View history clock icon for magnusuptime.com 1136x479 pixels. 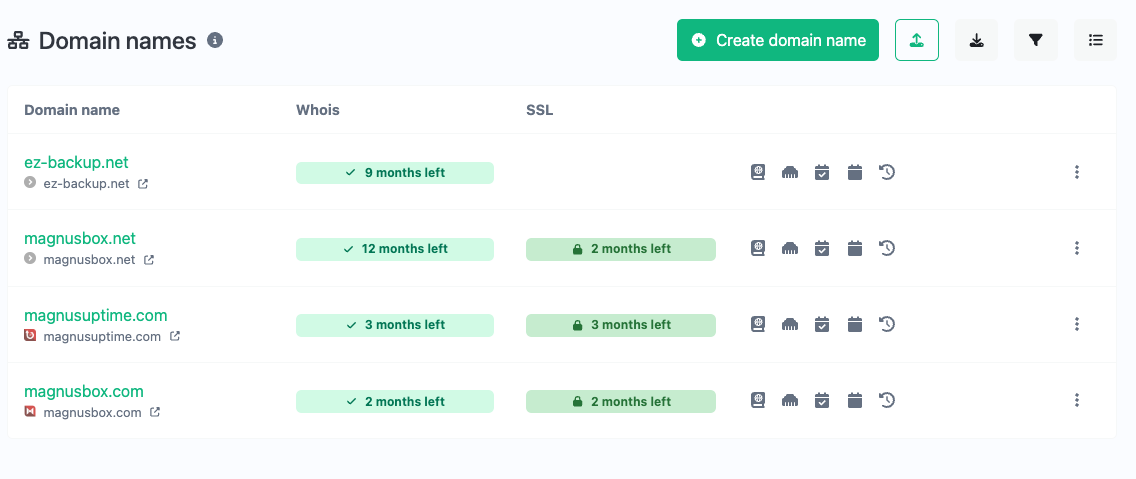[x=887, y=324]
